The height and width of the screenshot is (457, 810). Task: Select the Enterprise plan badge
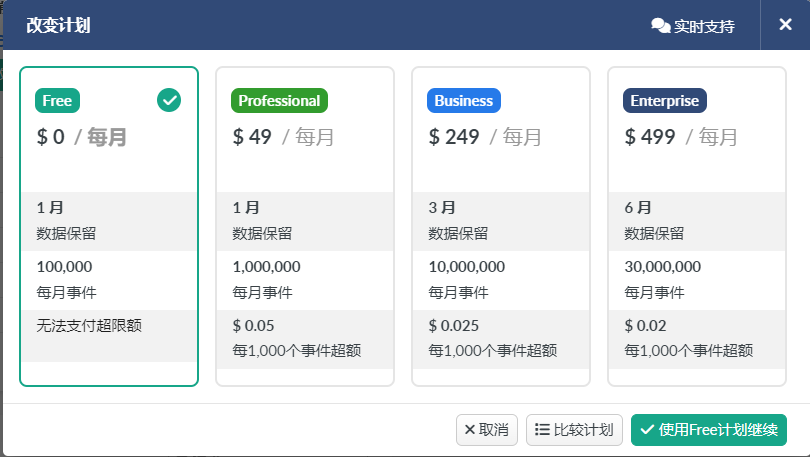pos(665,101)
